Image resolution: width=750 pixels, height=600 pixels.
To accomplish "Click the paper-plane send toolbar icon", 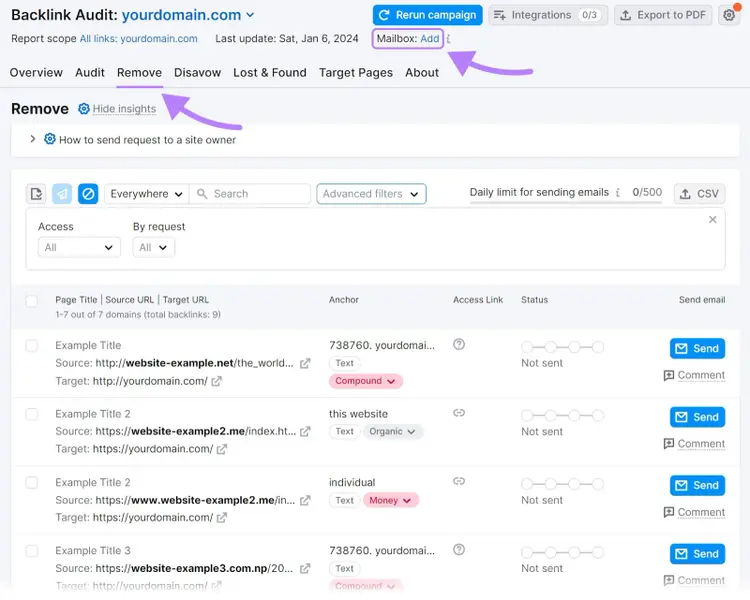I will click(62, 194).
